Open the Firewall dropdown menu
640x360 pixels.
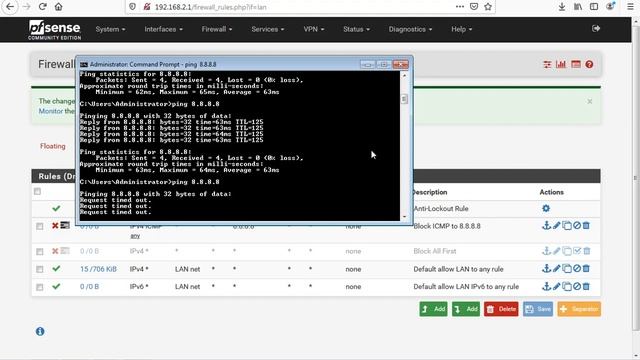(217, 29)
